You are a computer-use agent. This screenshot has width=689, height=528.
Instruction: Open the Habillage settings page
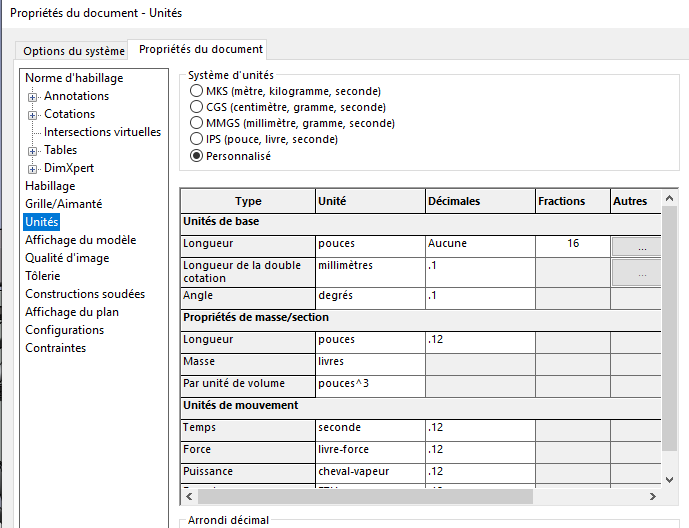(50, 186)
